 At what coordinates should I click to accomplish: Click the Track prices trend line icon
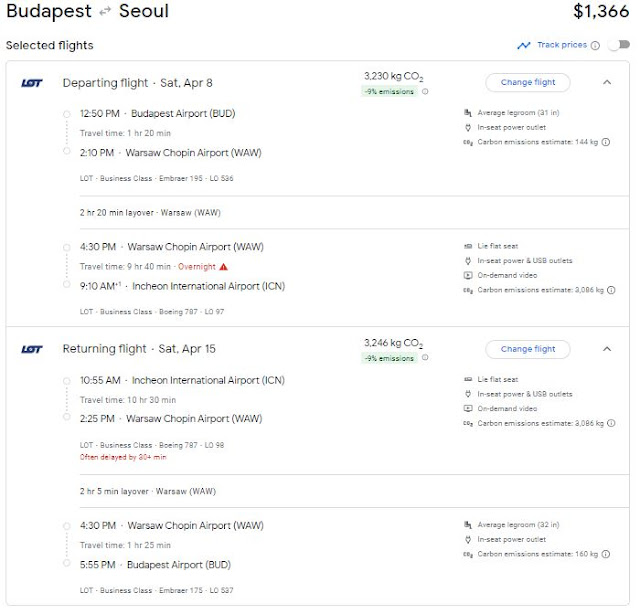point(524,45)
